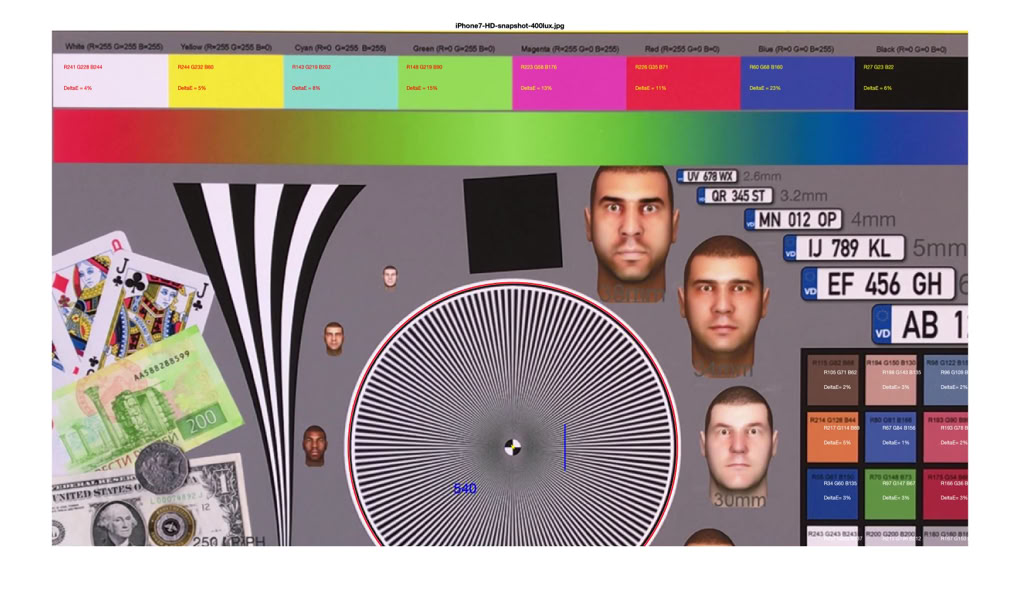Select the Black (R=0 G=0 B=0) label
1020x606 pixels.
tap(911, 49)
